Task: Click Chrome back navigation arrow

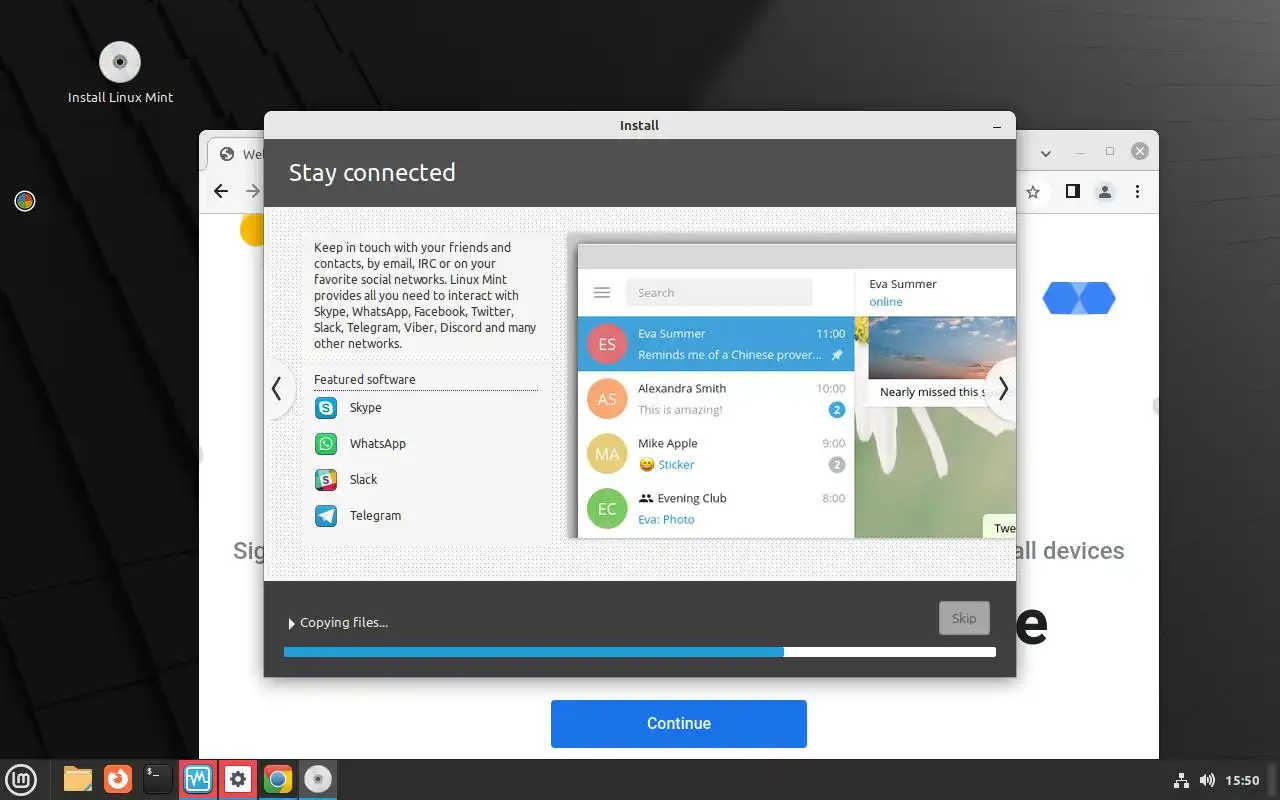Action: 221,191
